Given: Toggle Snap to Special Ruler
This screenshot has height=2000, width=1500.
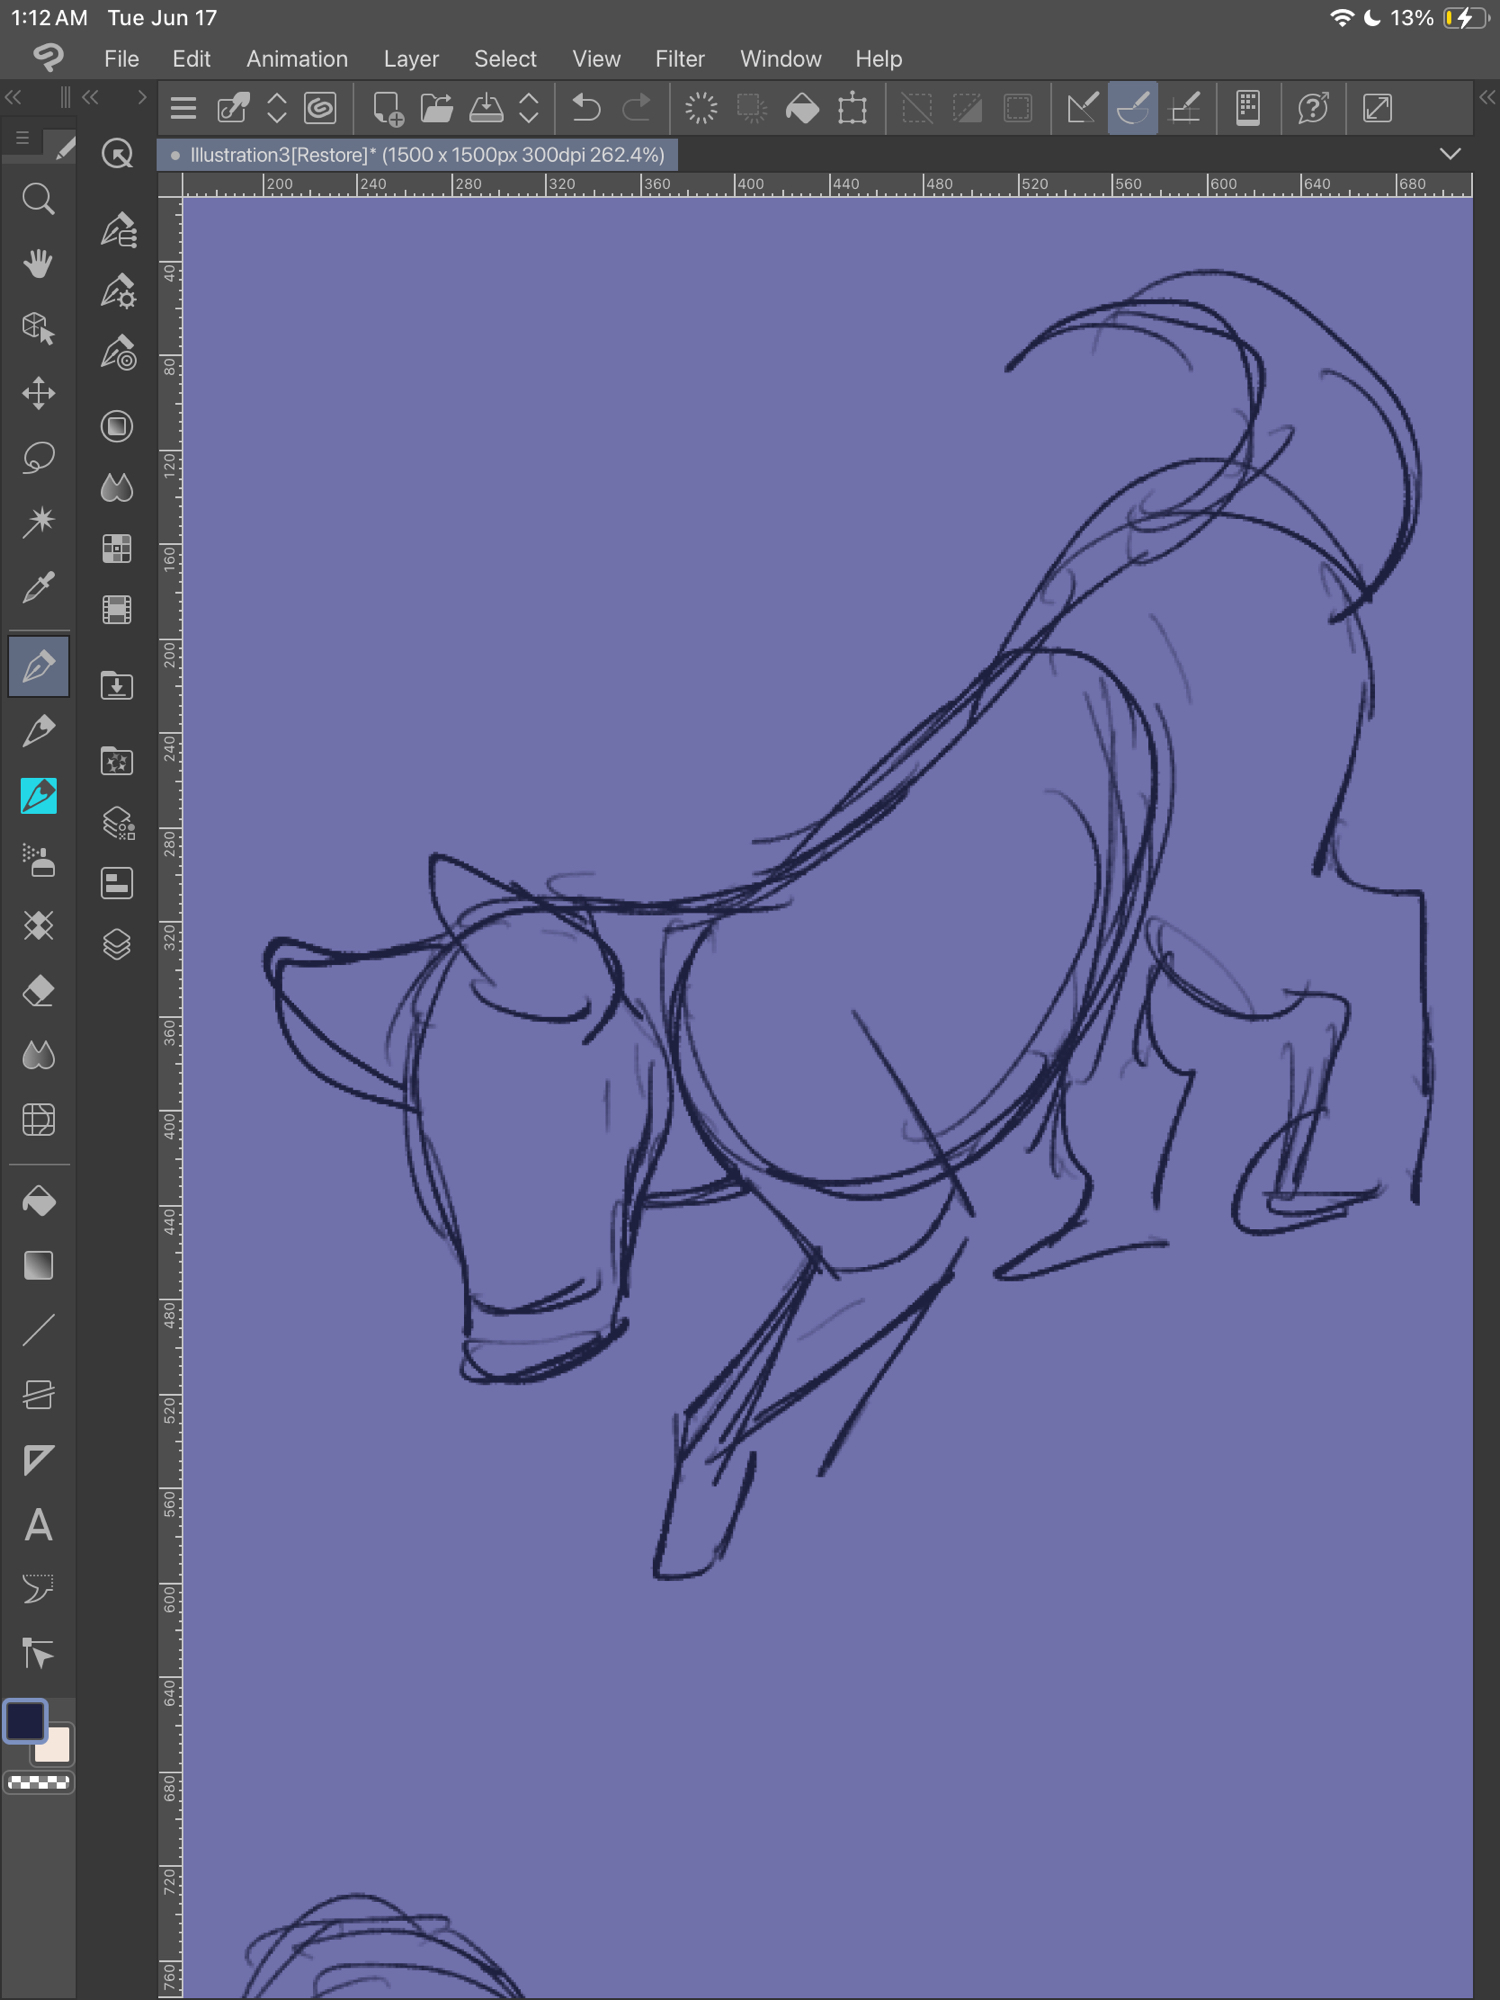Looking at the screenshot, I should (1133, 108).
